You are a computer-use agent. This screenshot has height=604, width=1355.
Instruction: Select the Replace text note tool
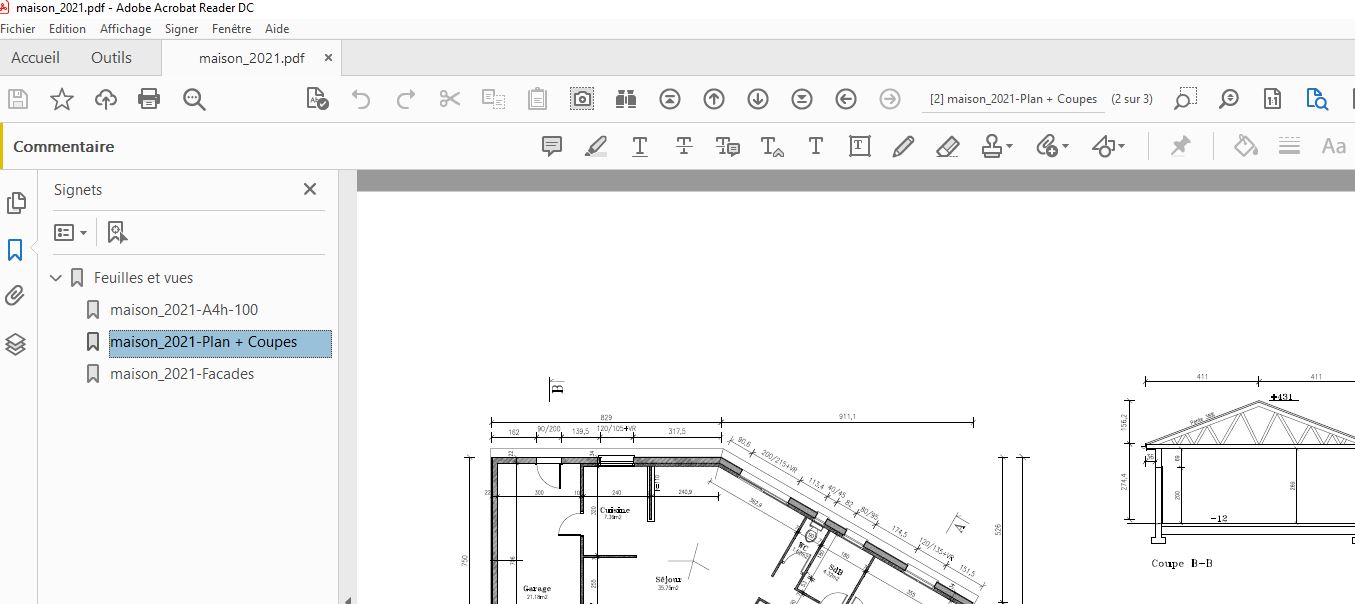(x=728, y=147)
